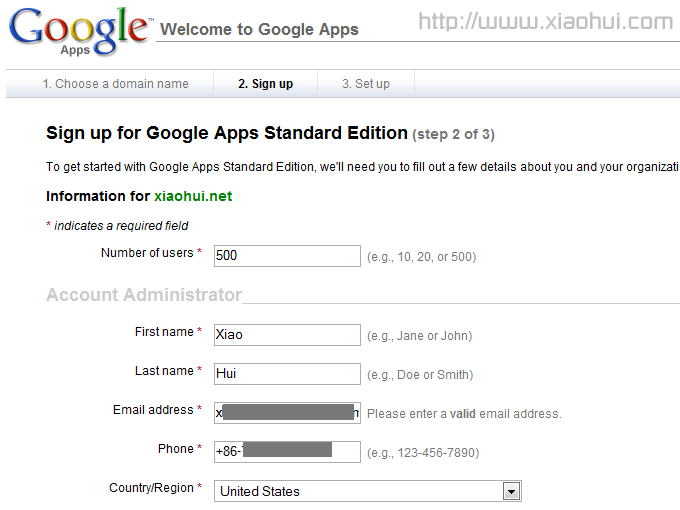
Task: Open the '1. Choose a domain name' step tab
Action: click(115, 84)
